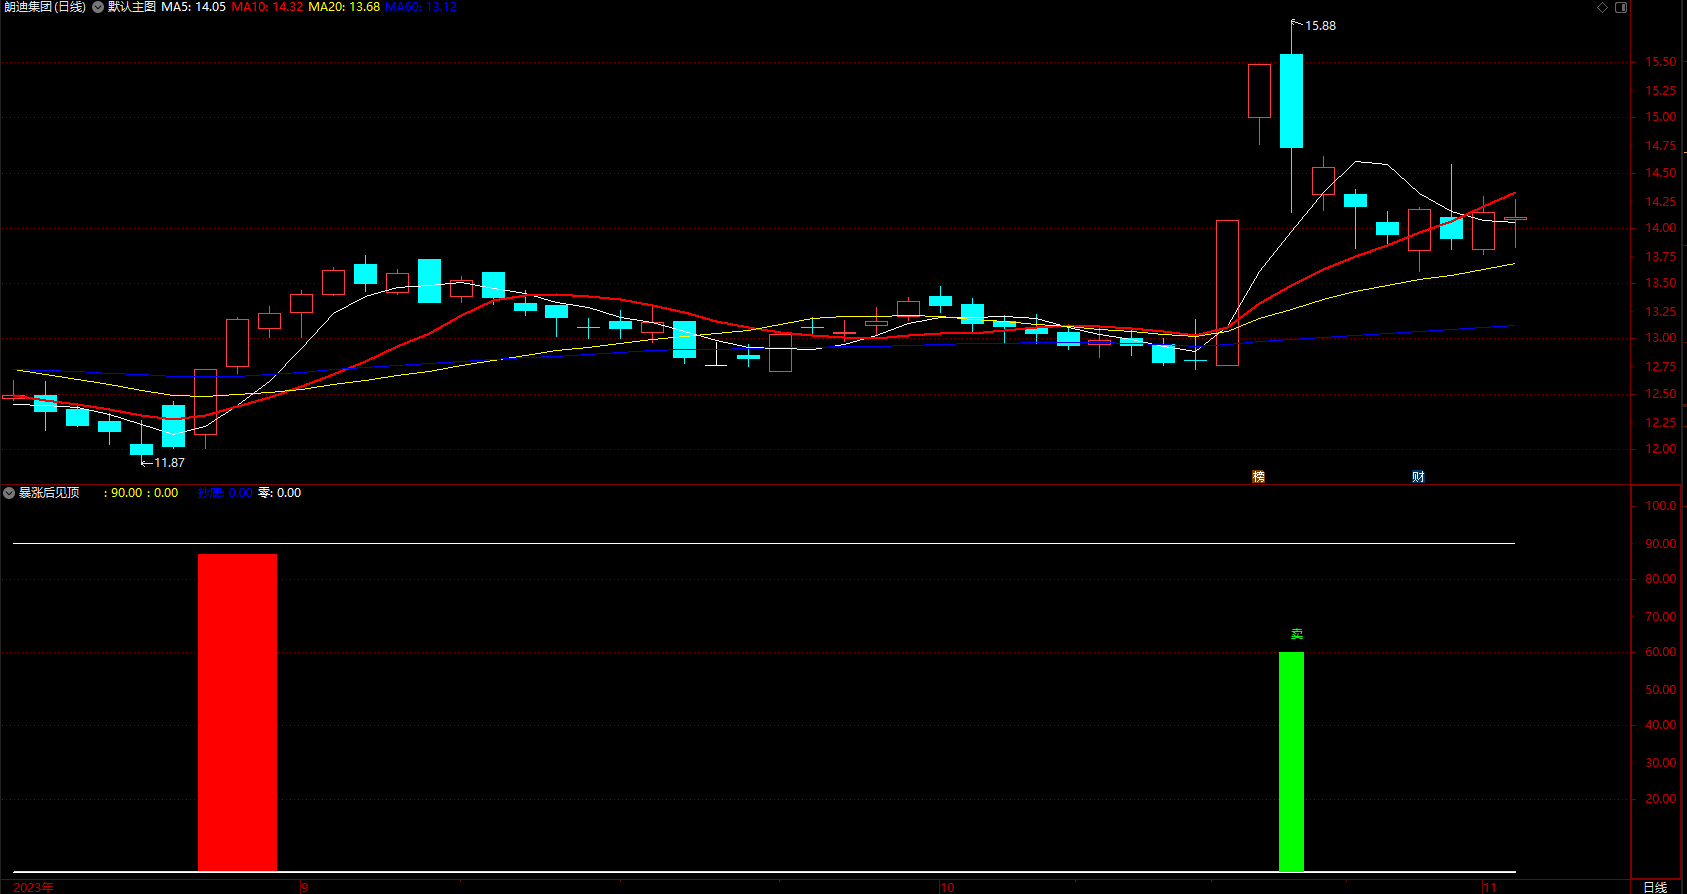Click the 60.00 indicator axis label
The width and height of the screenshot is (1687, 894).
(1661, 652)
